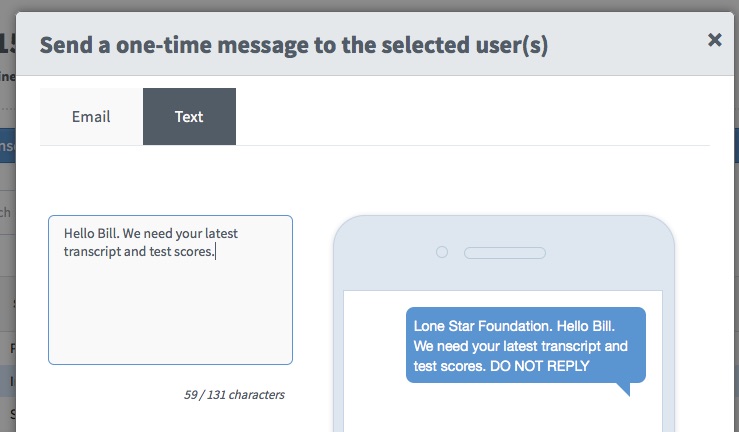Close the one-time message dialog
739x432 pixels.
pyautogui.click(x=714, y=40)
